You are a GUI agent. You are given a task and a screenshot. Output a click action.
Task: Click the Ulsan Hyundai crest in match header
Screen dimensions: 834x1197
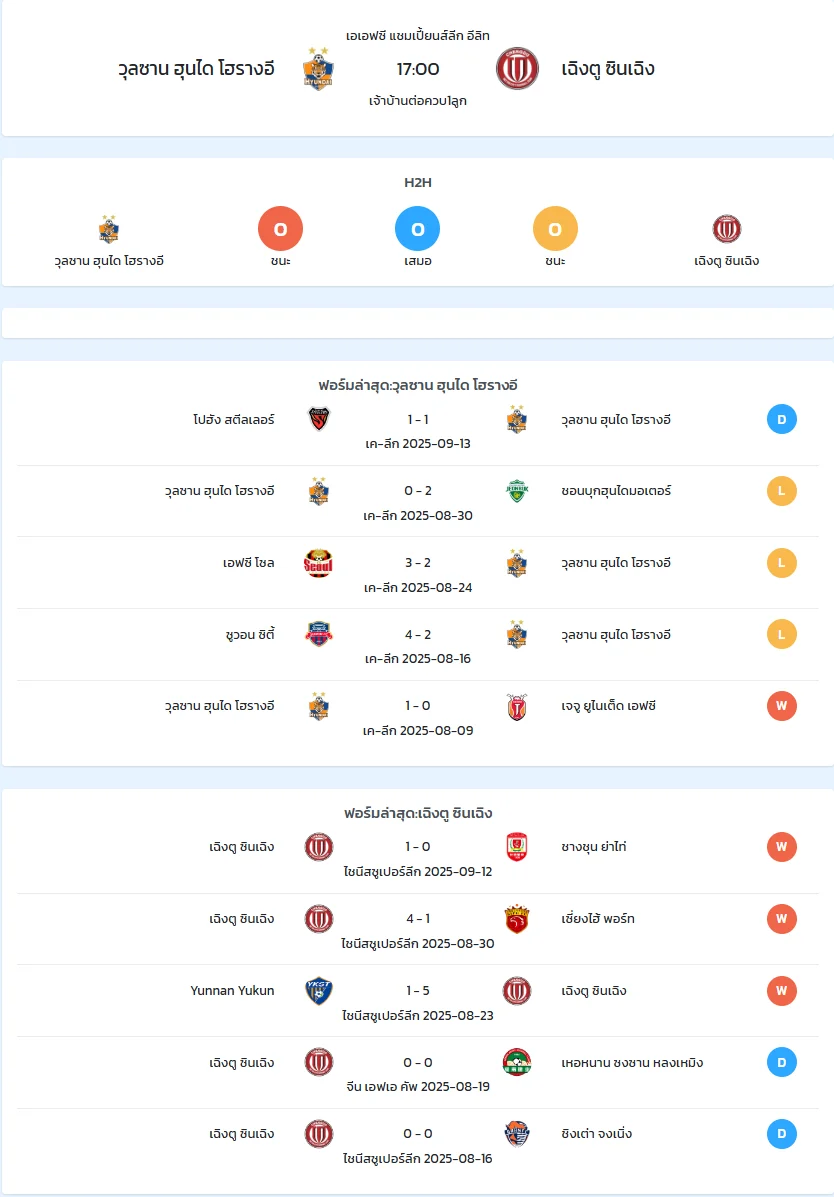[x=318, y=69]
